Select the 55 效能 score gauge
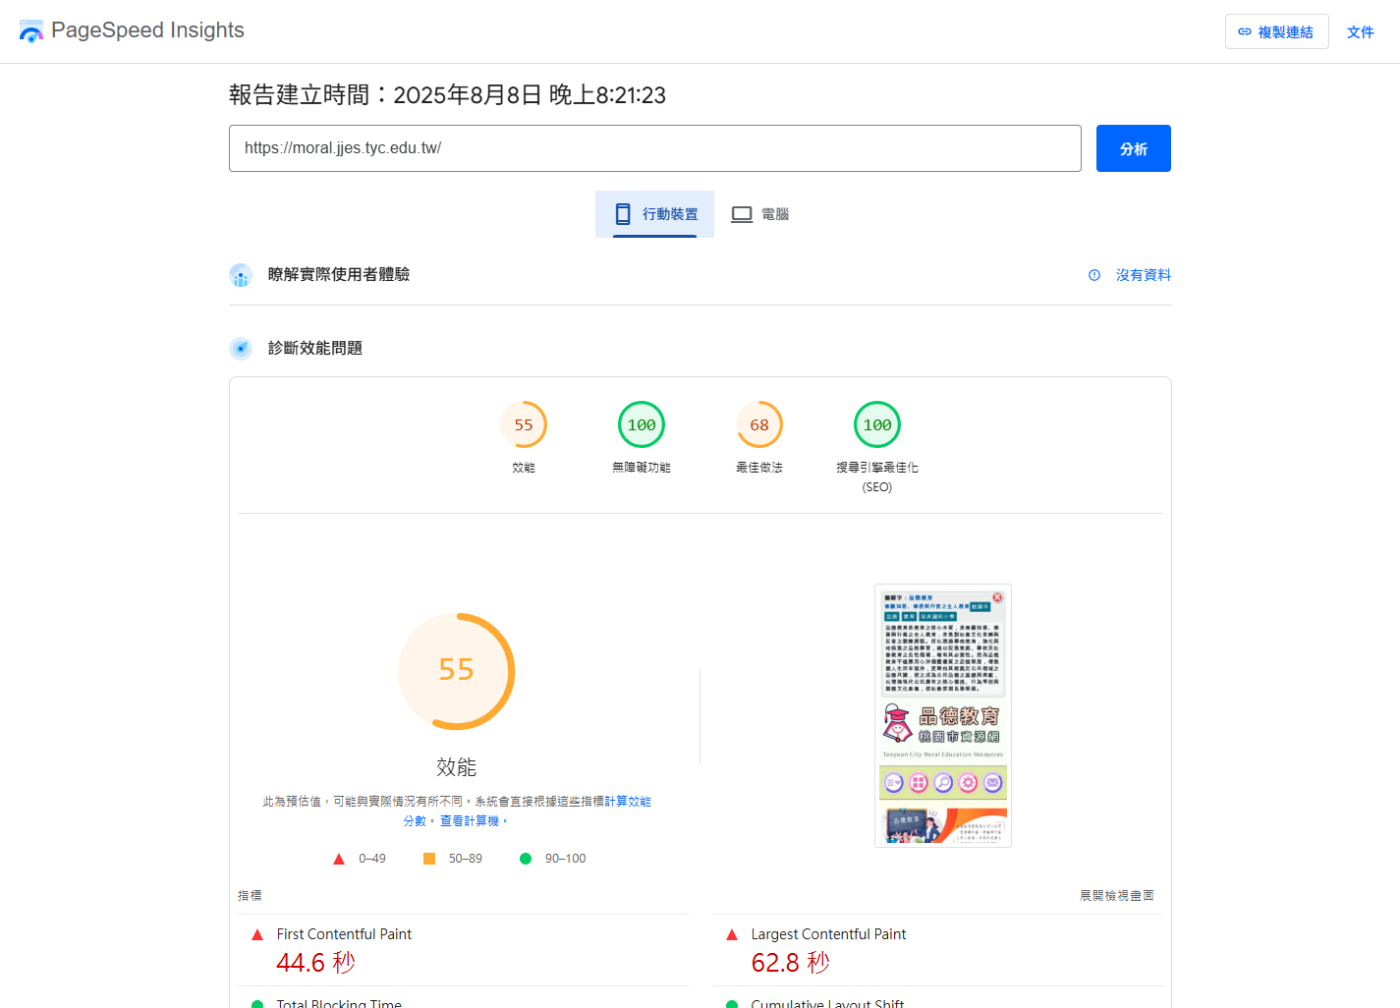Screen dimensions: 1400x1008 click(x=523, y=425)
